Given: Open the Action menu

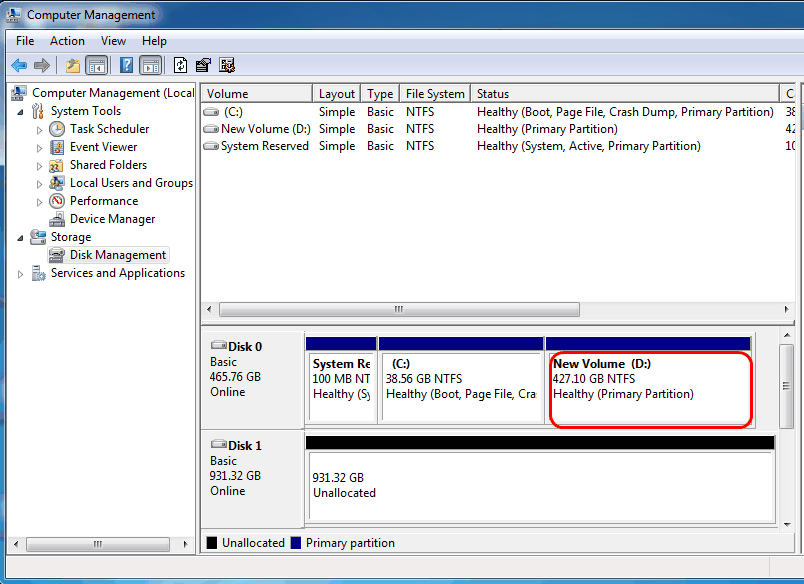Looking at the screenshot, I should click(x=67, y=41).
